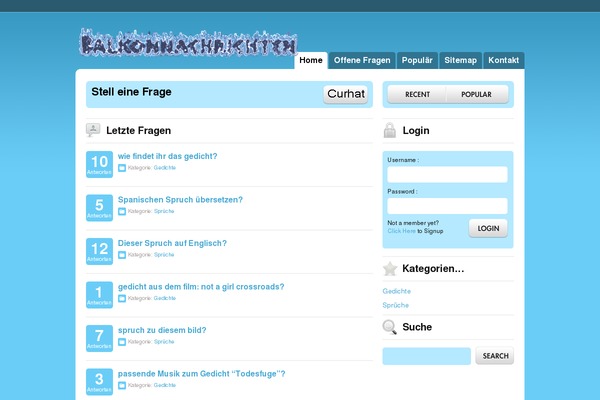
Task: Open the Sitemap tab
Action: pos(460,60)
